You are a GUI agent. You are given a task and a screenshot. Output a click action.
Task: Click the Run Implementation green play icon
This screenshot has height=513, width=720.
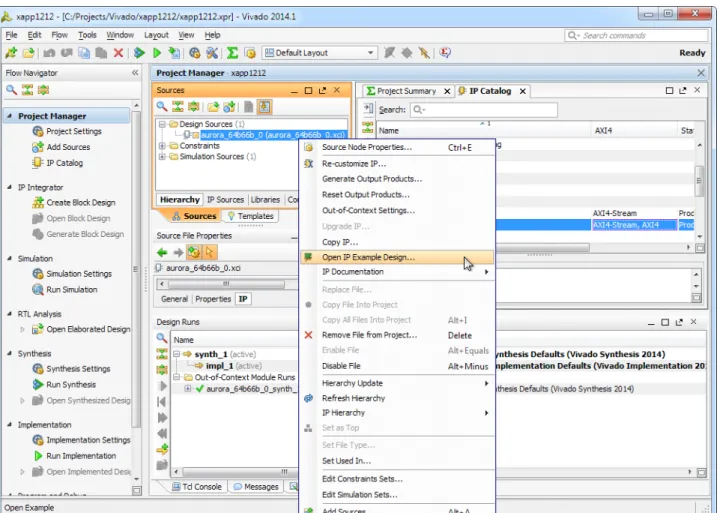point(38,456)
